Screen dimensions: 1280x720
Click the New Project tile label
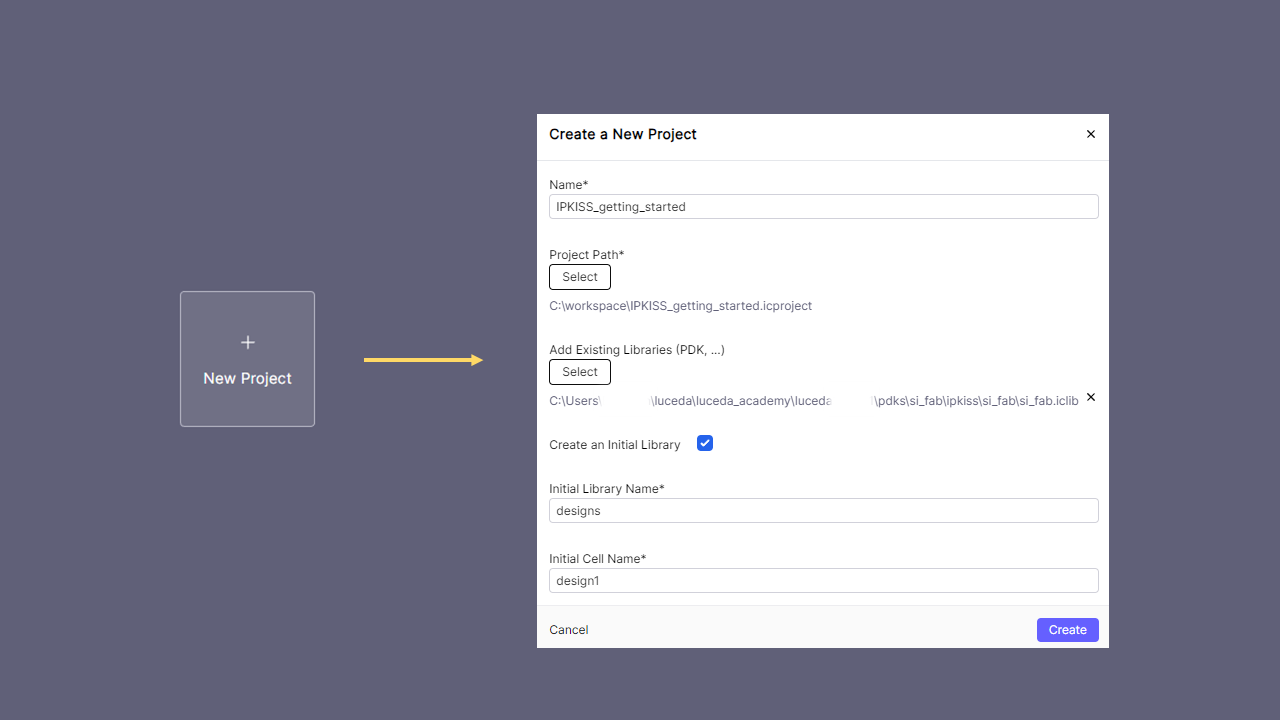coord(248,378)
